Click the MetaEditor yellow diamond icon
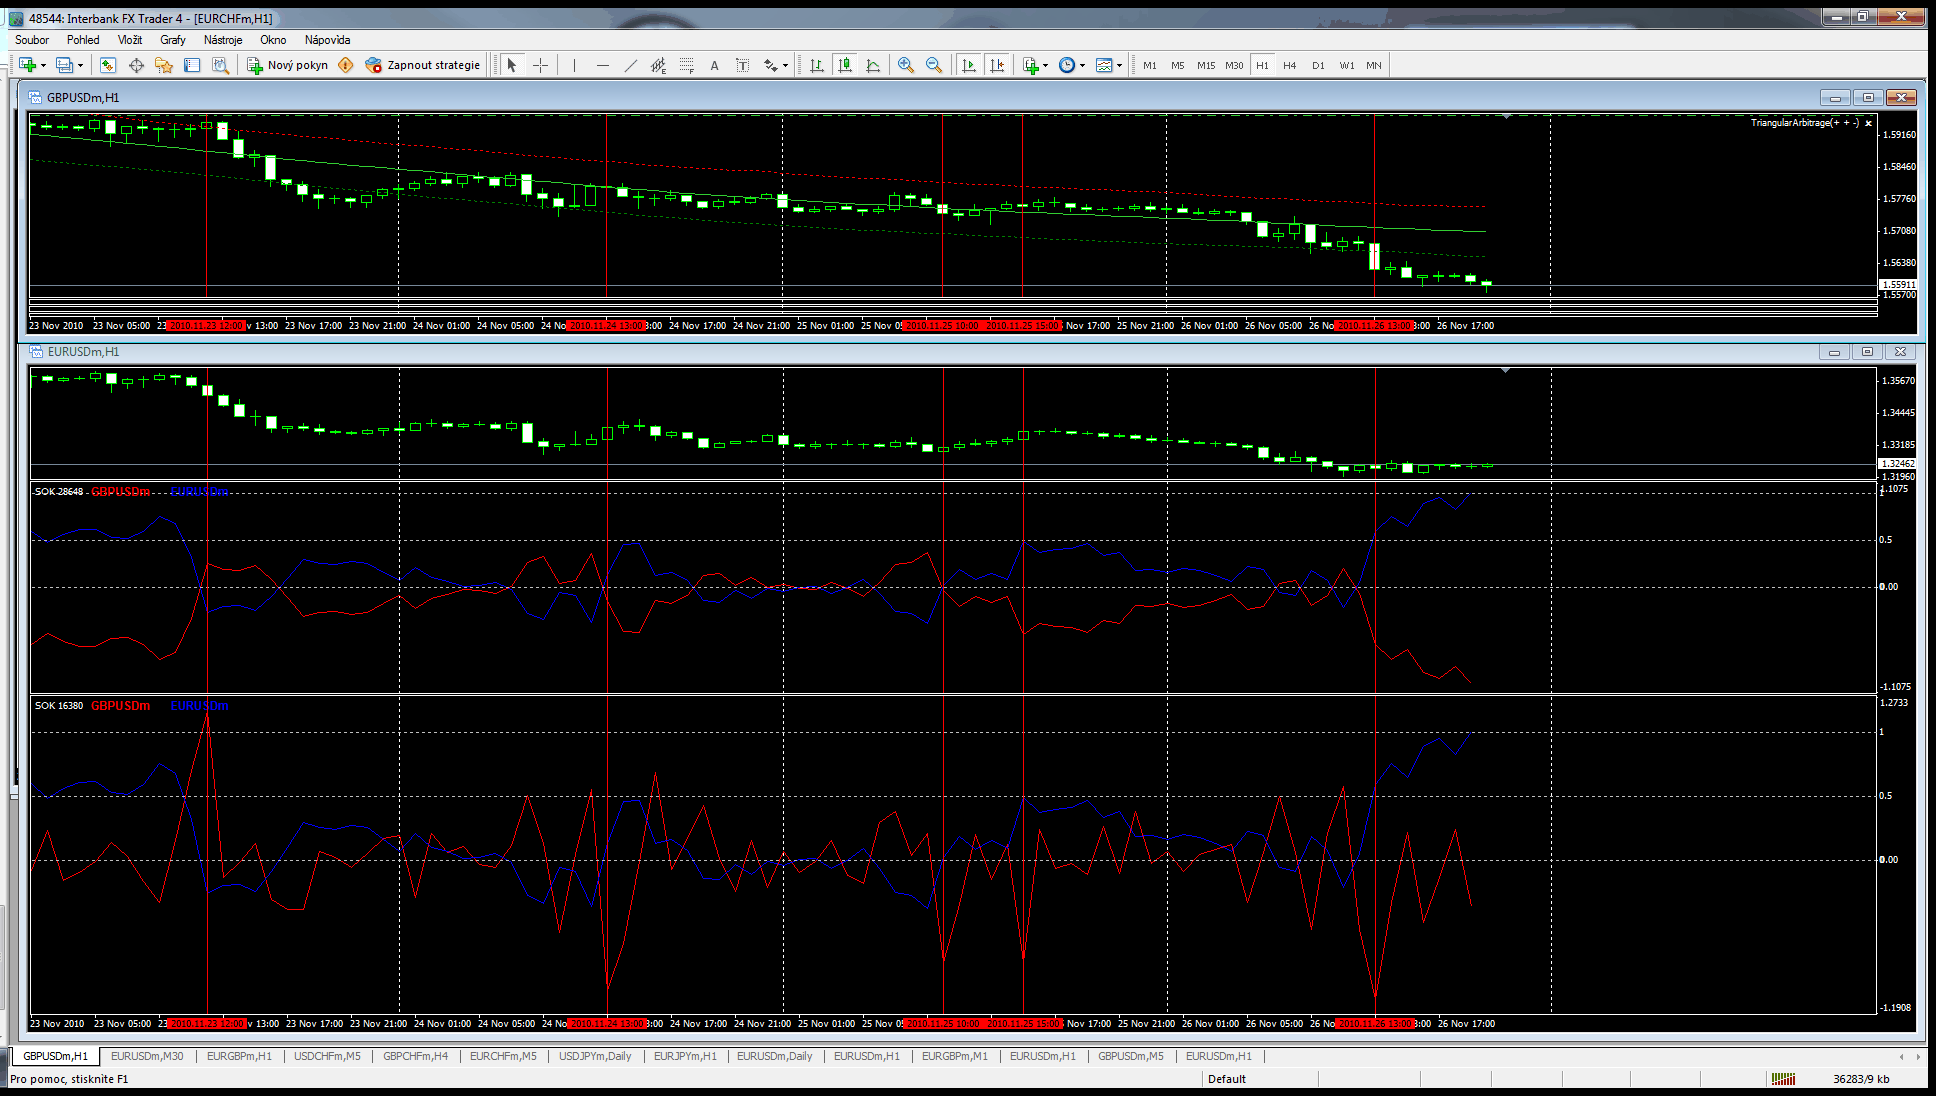 (346, 65)
